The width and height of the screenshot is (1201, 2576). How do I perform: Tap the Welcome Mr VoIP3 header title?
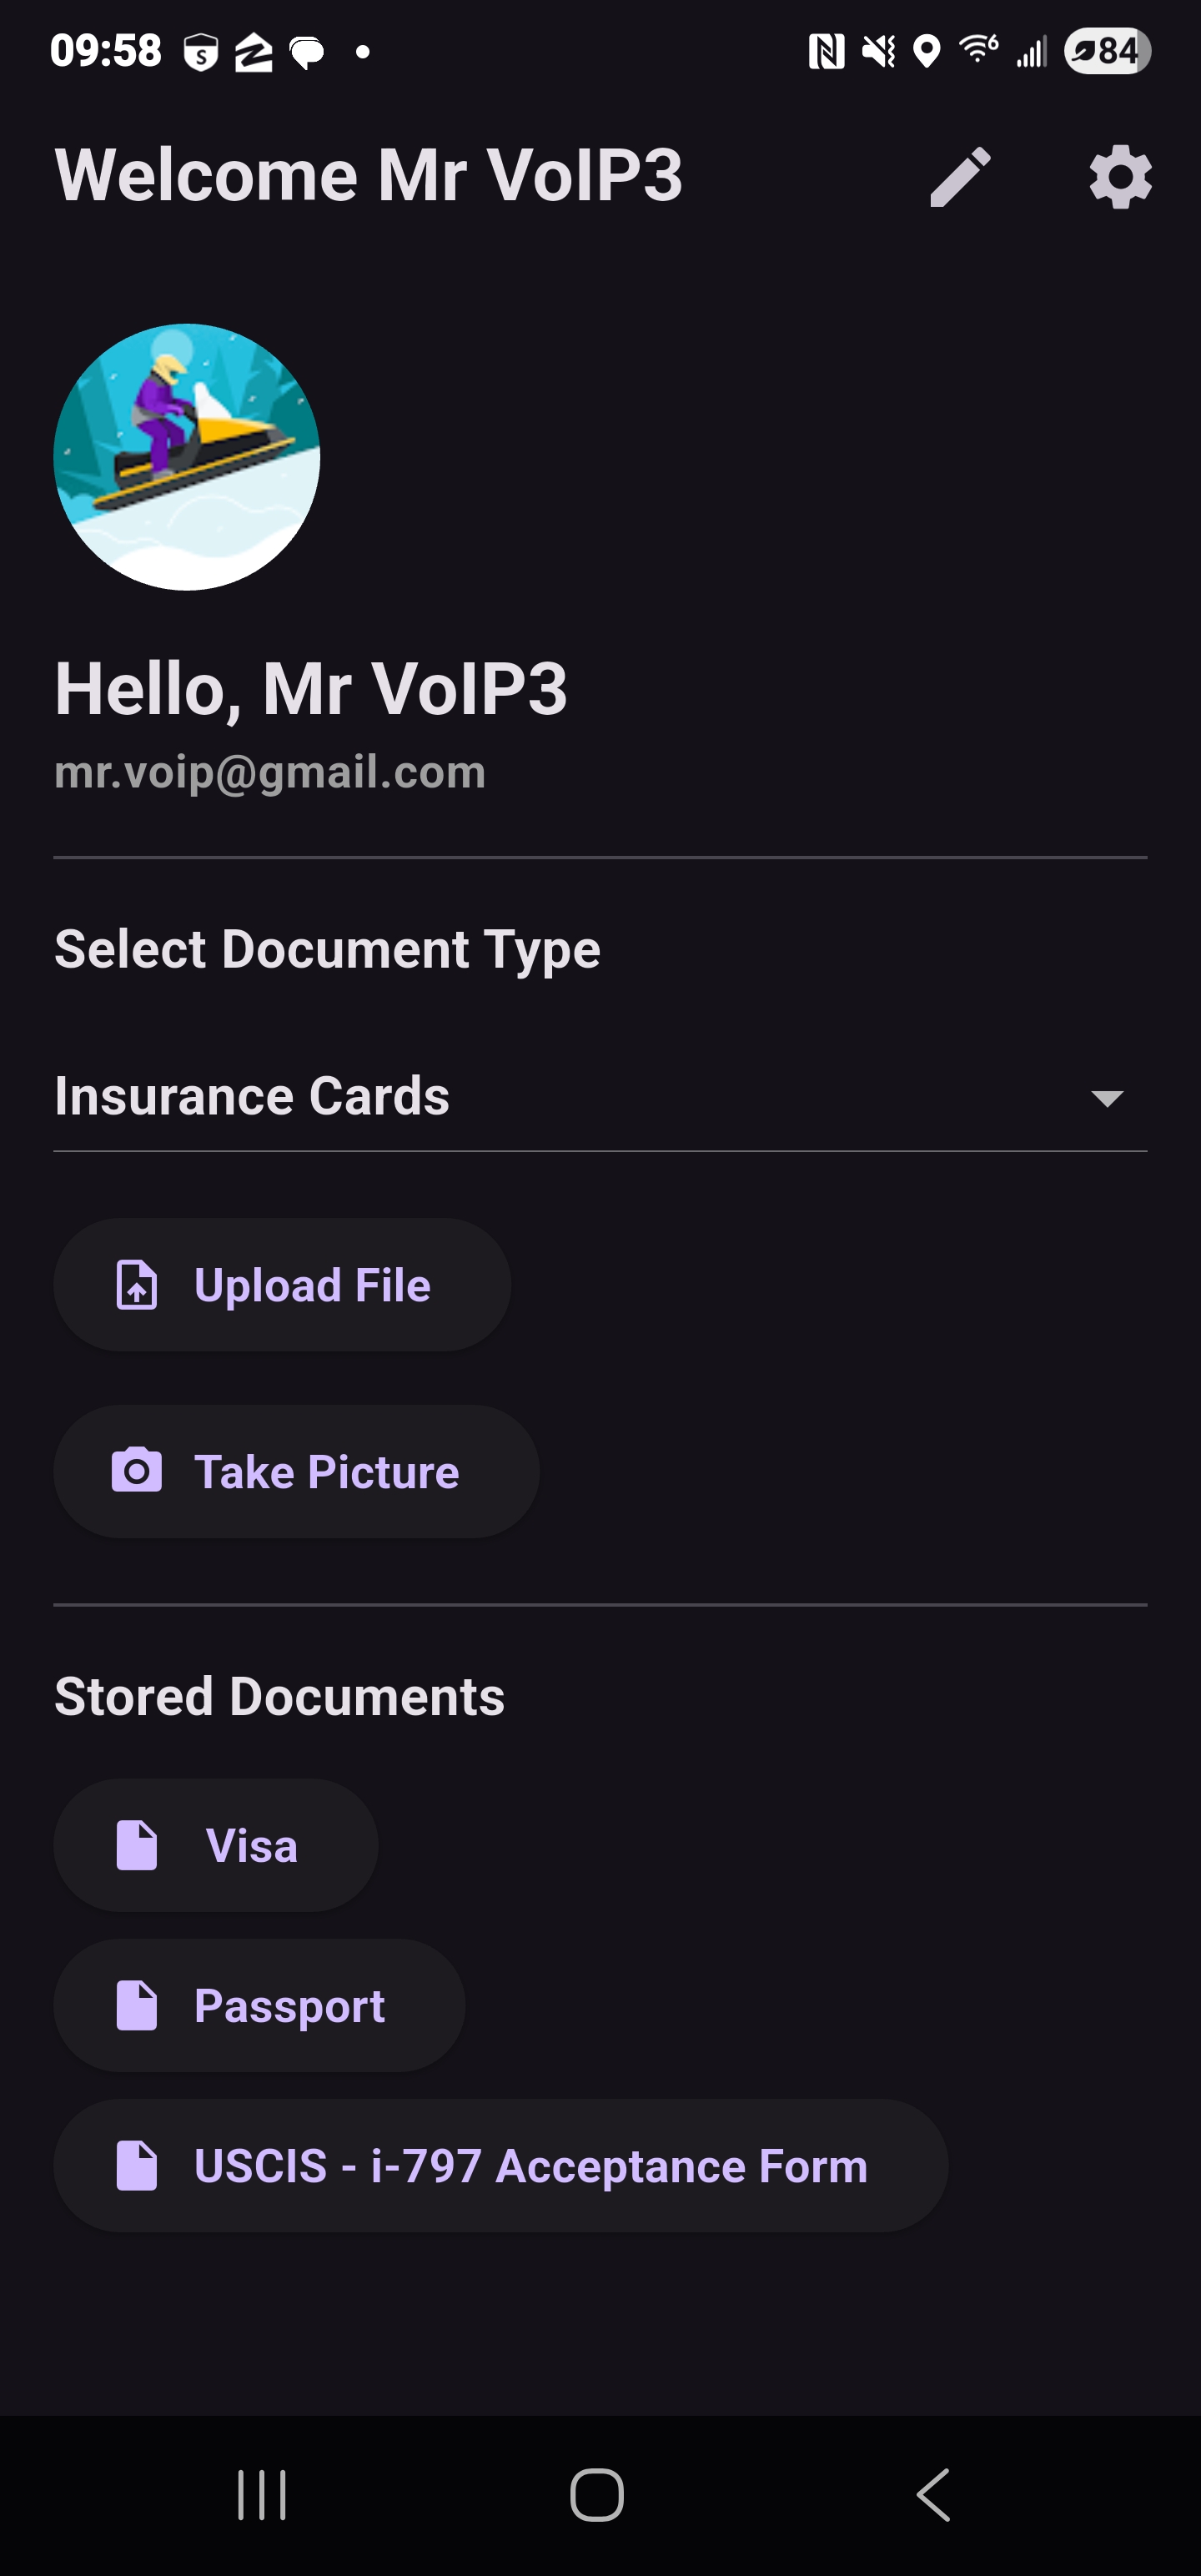[369, 175]
